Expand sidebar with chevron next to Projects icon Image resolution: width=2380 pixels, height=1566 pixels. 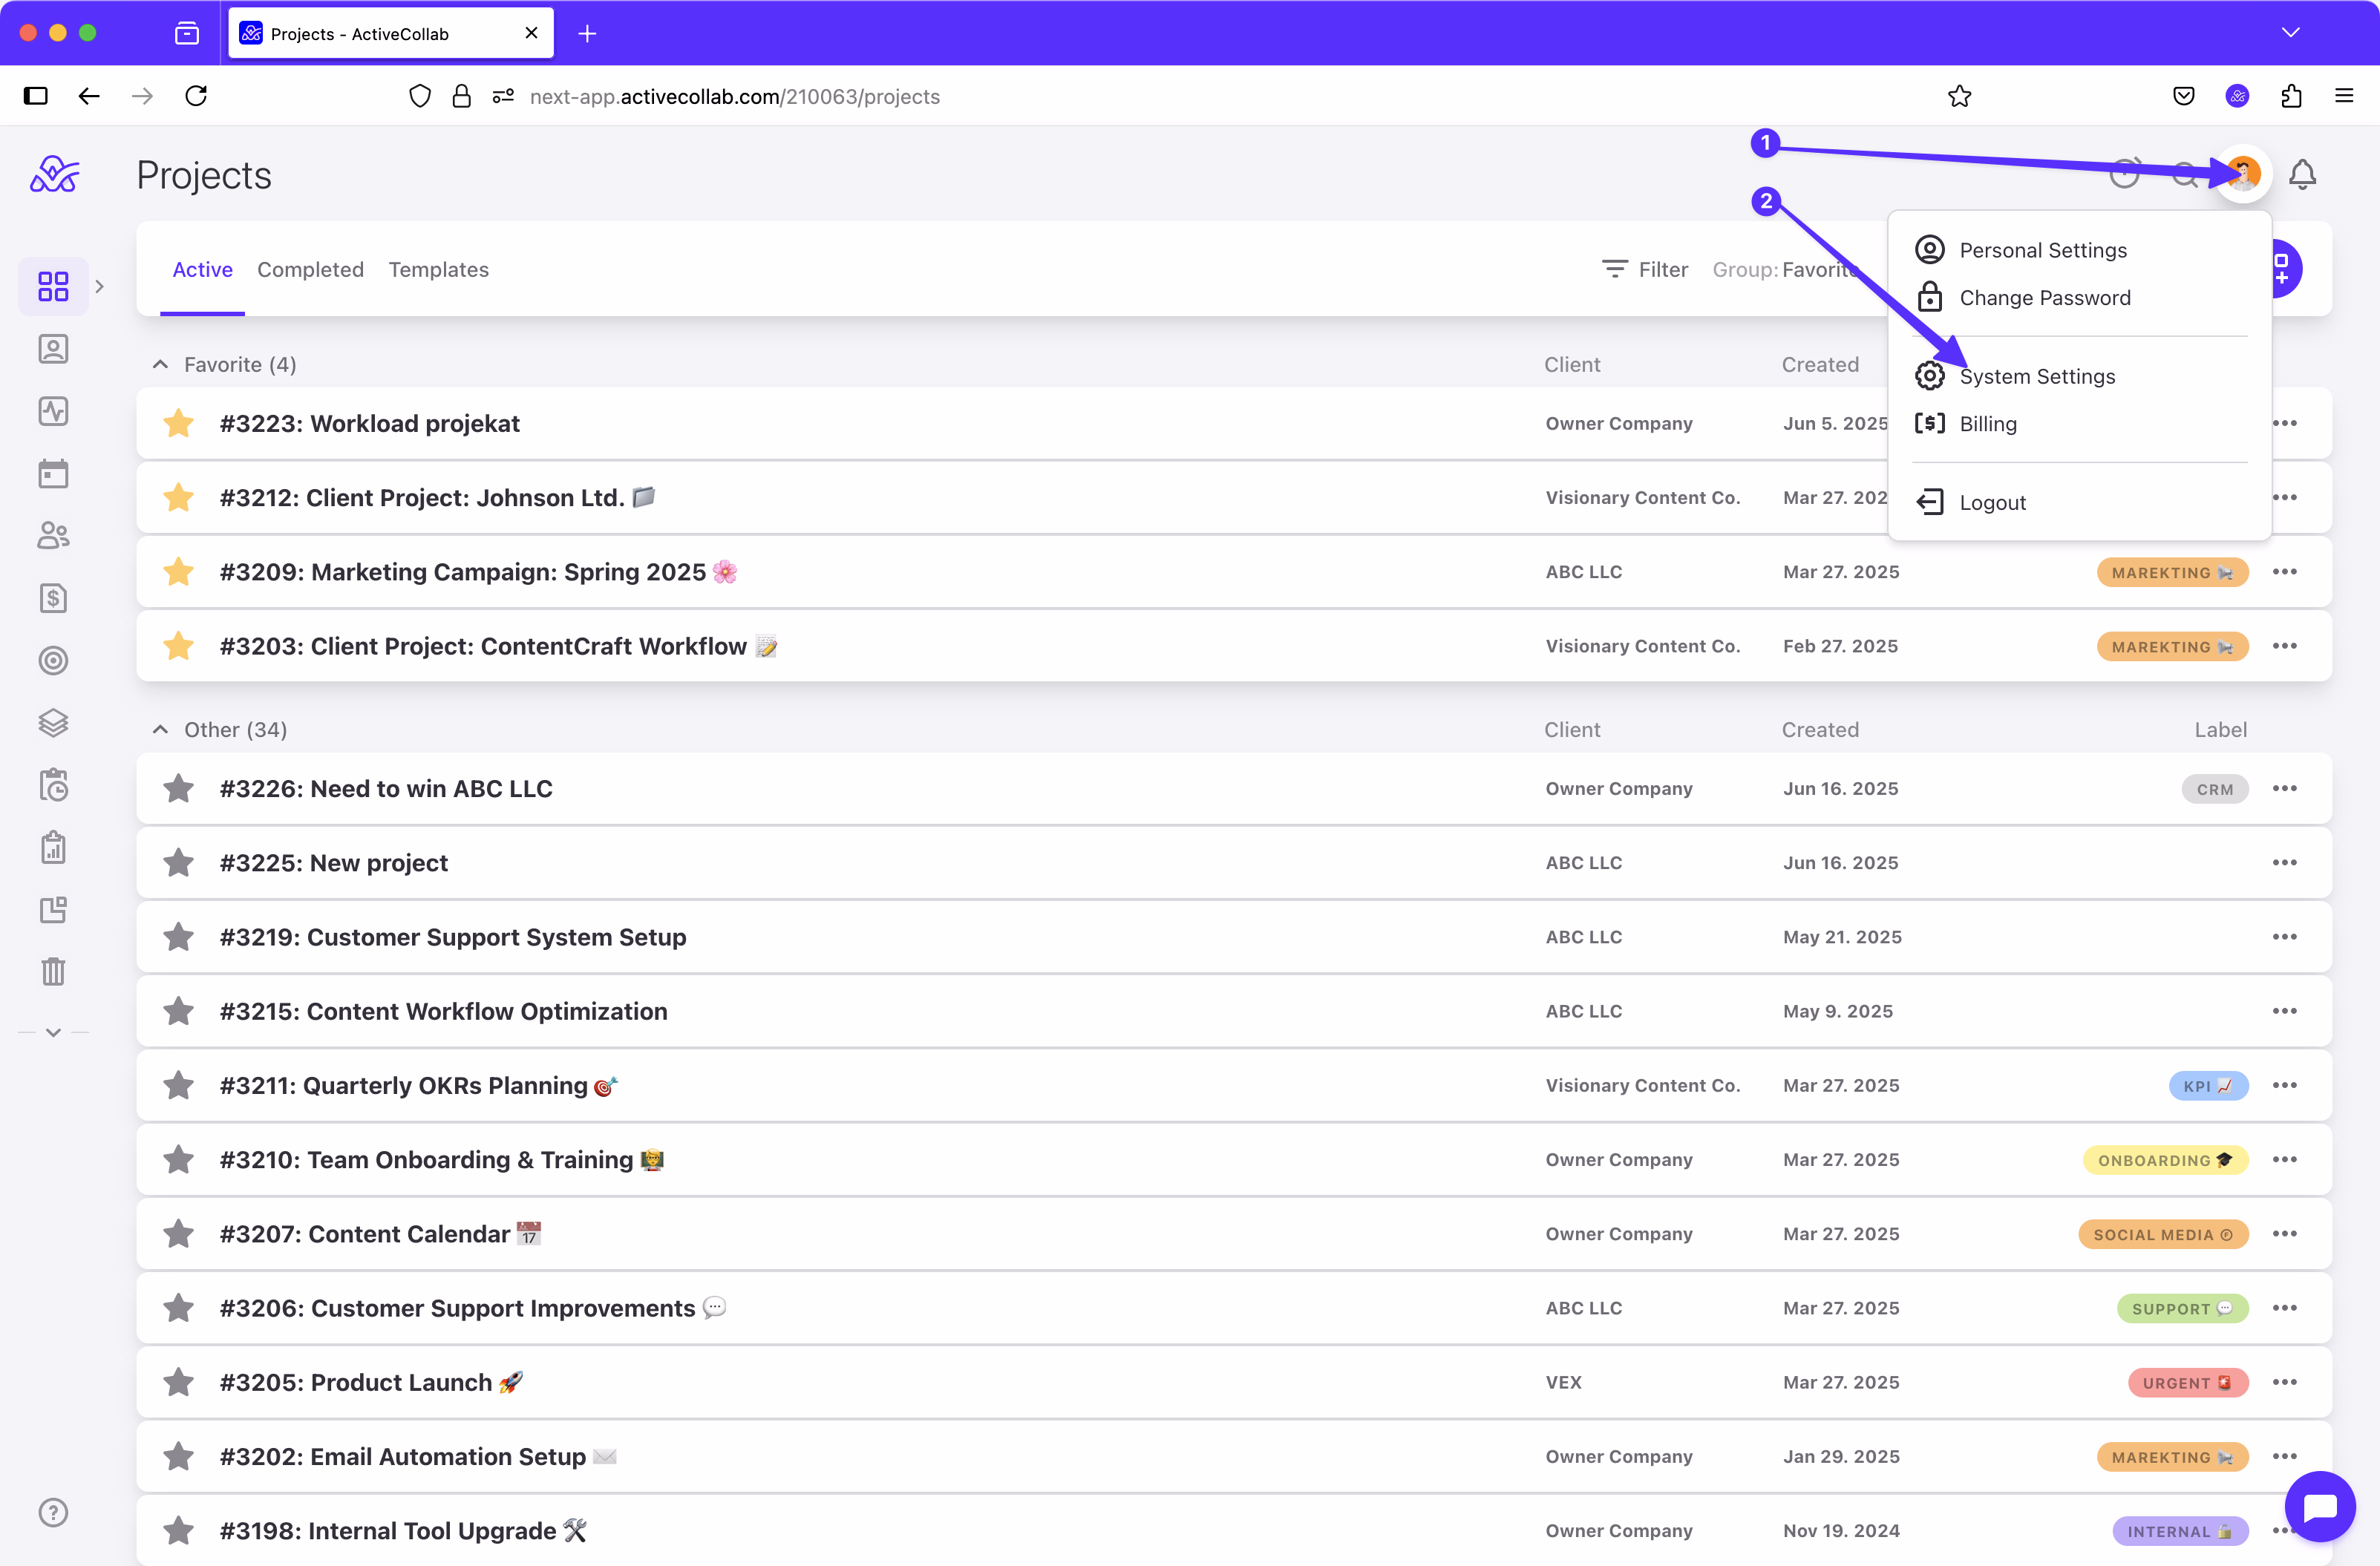click(x=99, y=286)
